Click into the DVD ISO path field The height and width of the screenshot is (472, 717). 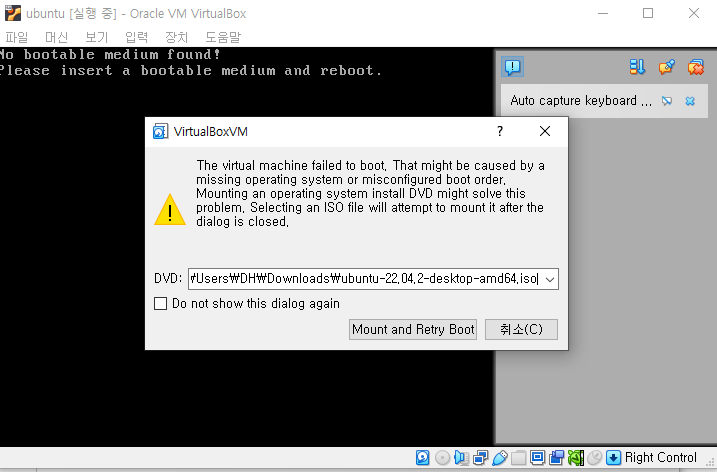coord(366,279)
